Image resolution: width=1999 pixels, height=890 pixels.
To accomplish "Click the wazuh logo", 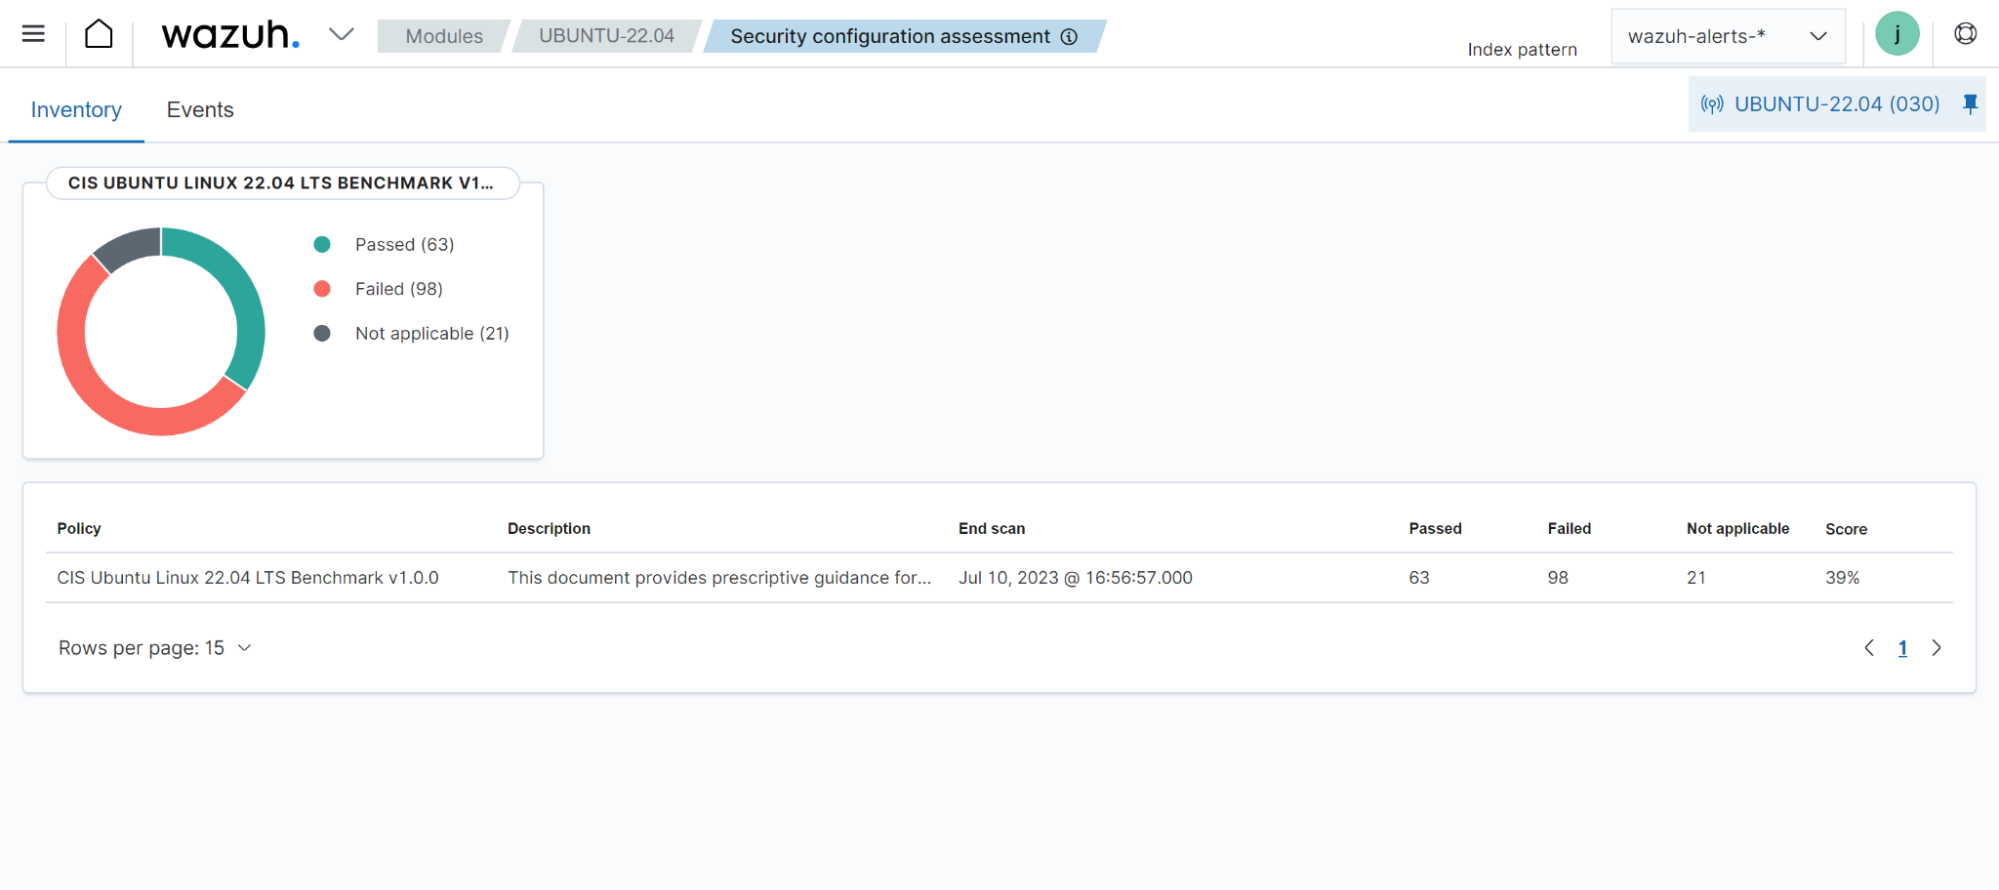I will point(230,35).
